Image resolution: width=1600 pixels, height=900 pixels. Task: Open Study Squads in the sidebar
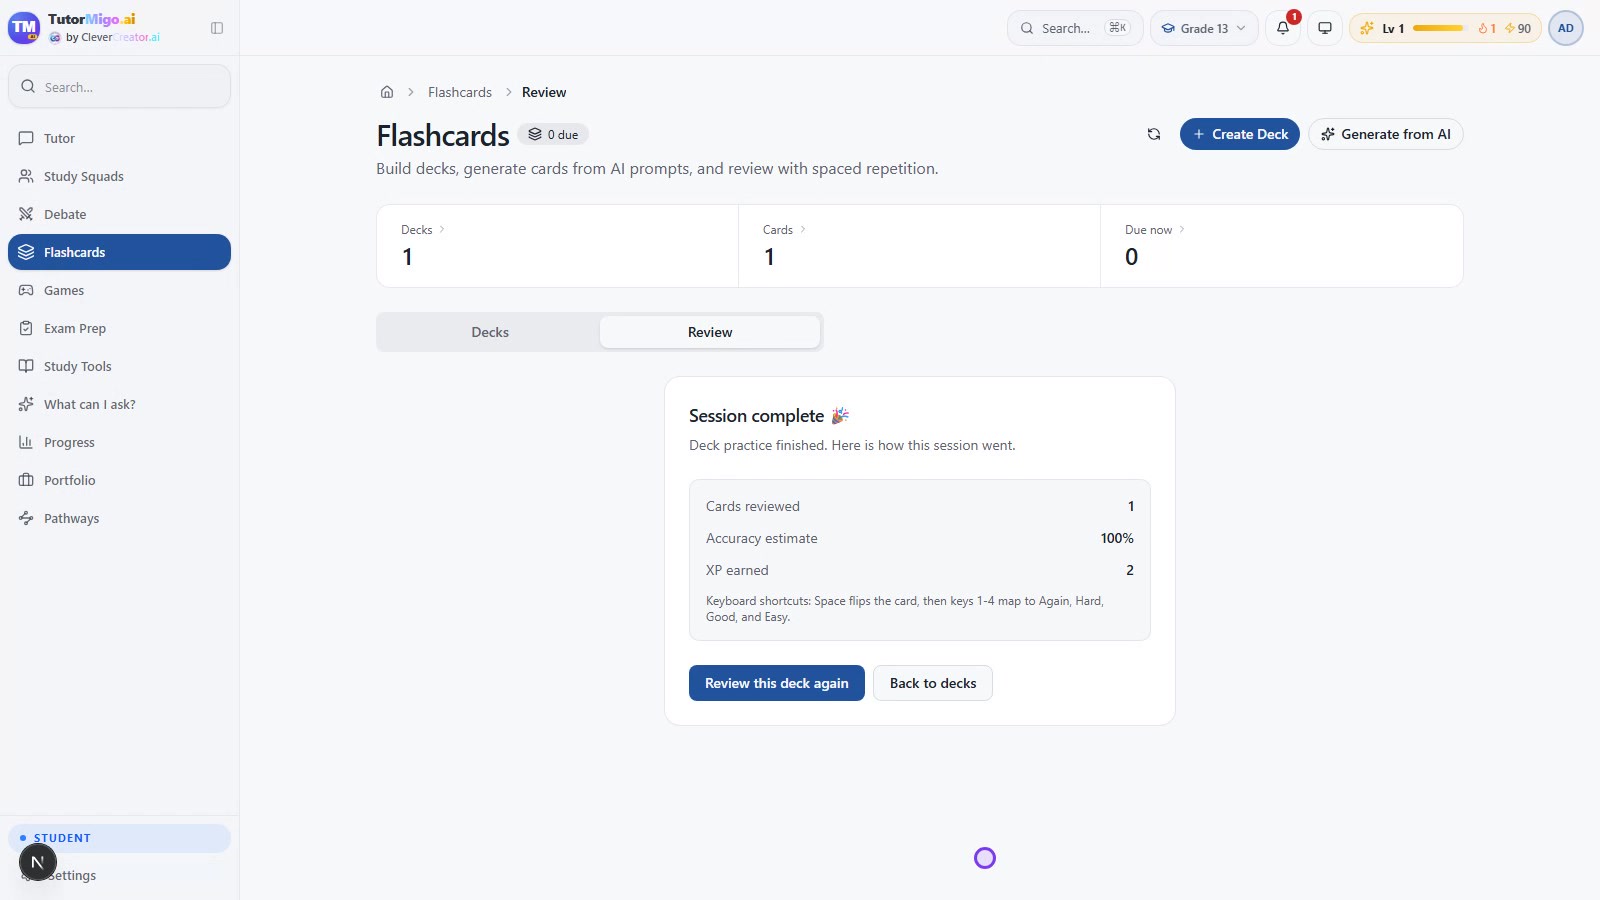[x=119, y=176]
